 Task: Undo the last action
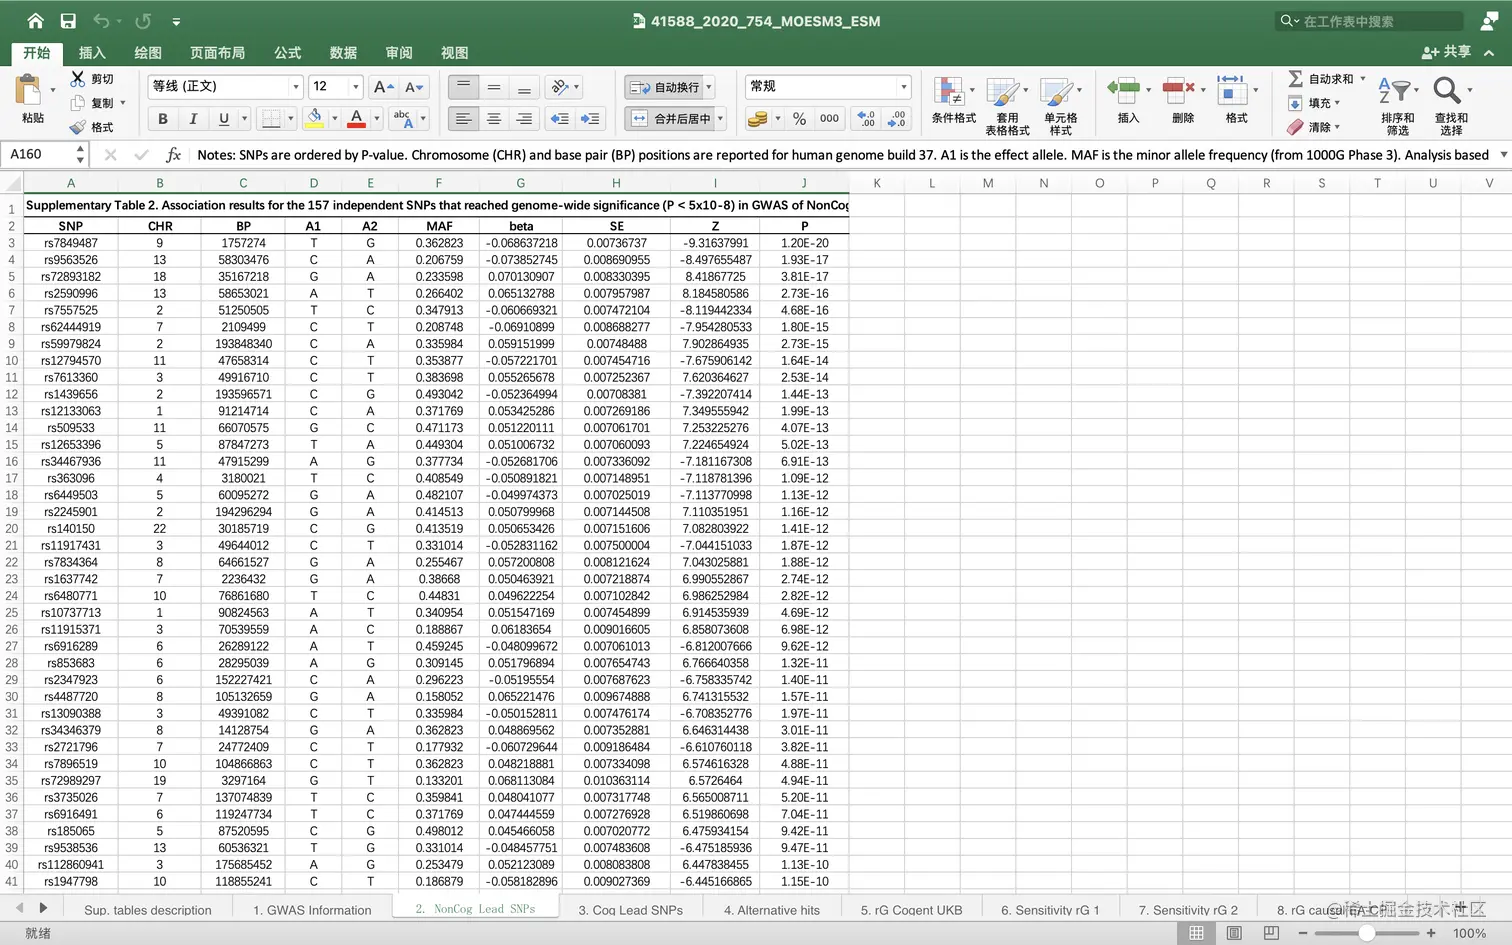[101, 20]
